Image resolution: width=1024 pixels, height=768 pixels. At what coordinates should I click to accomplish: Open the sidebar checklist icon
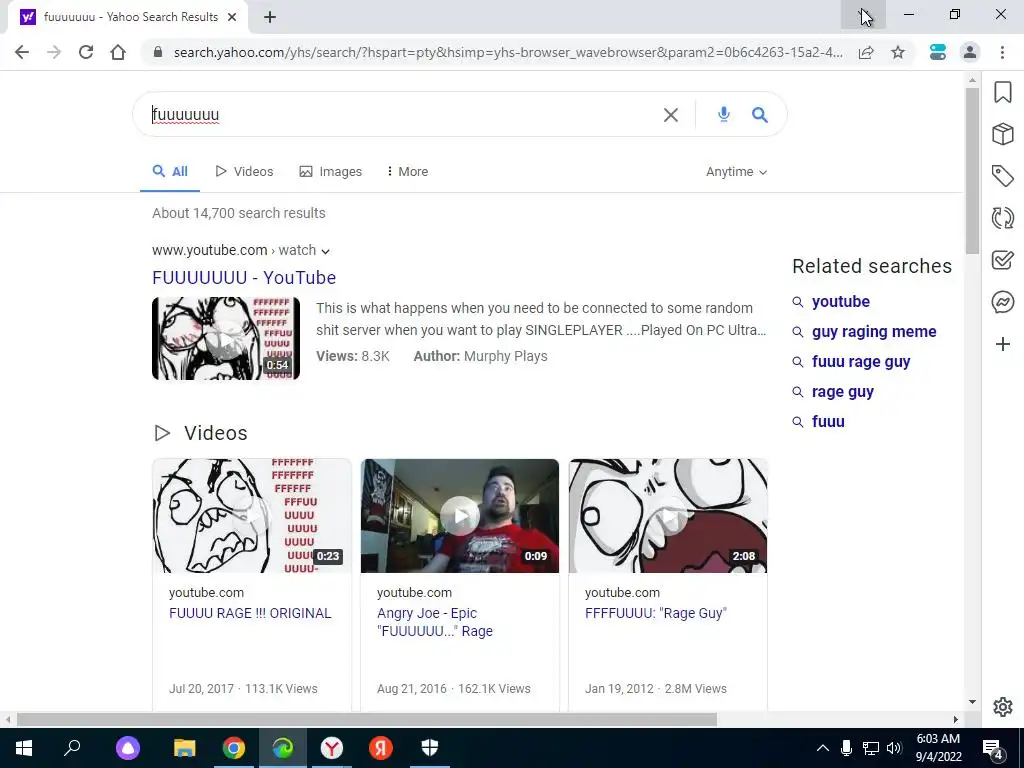pyautogui.click(x=1002, y=260)
